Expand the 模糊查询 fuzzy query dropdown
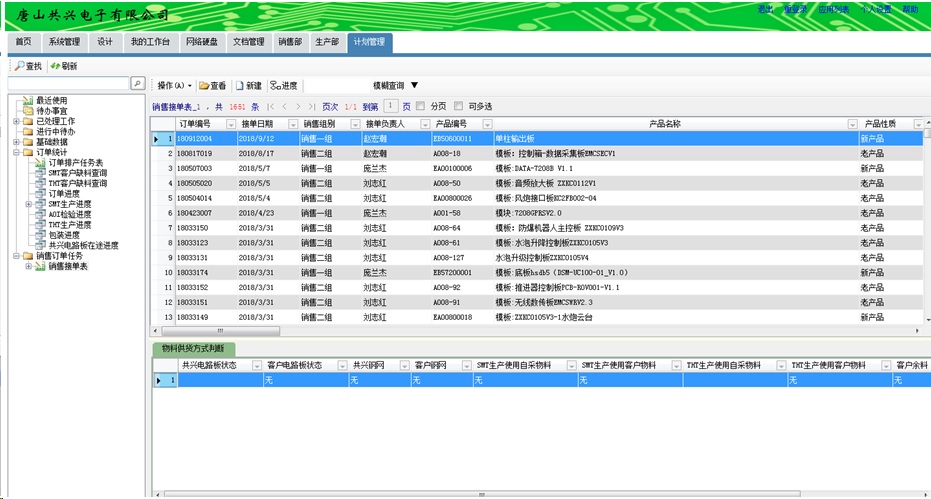Screen dimensions: 931x499 click(x=414, y=86)
